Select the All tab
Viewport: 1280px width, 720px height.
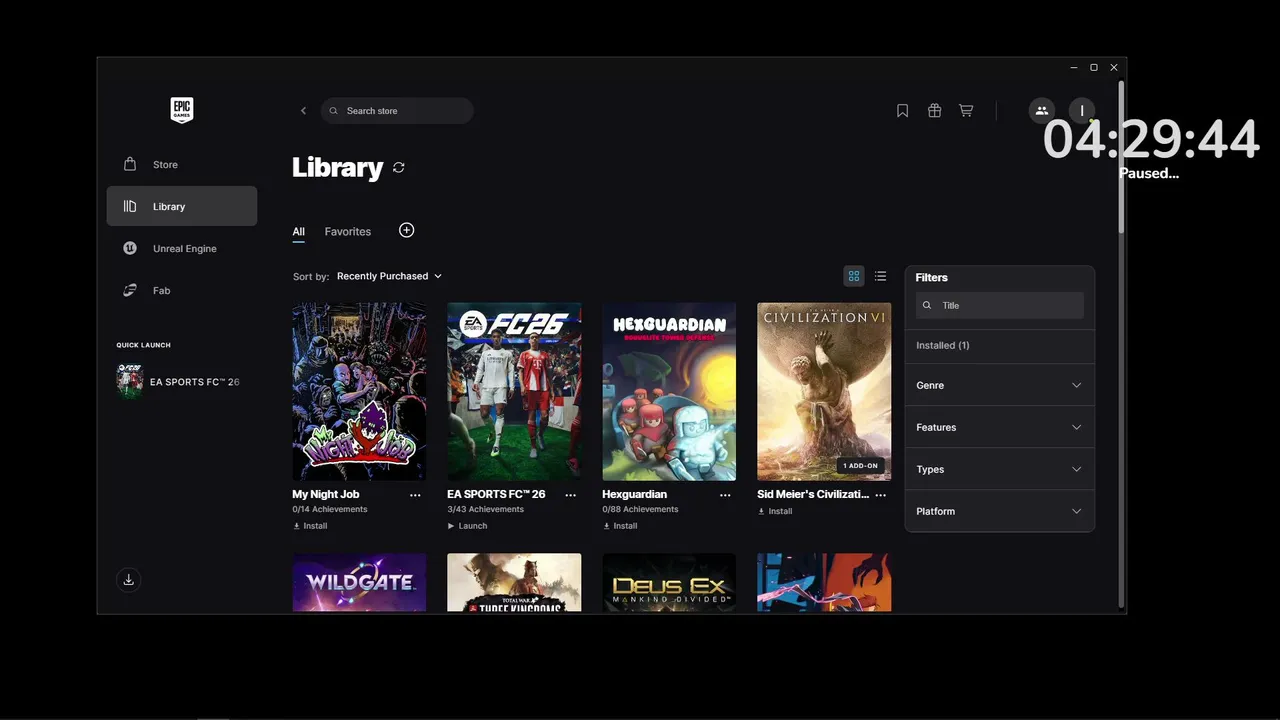[298, 232]
